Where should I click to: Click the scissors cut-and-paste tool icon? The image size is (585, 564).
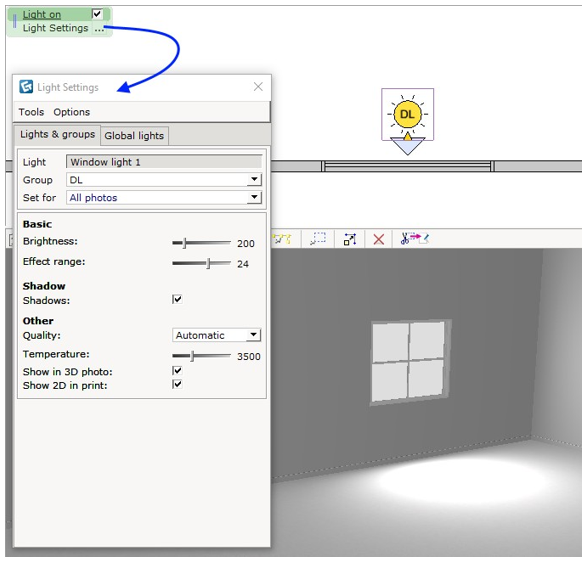coord(414,239)
